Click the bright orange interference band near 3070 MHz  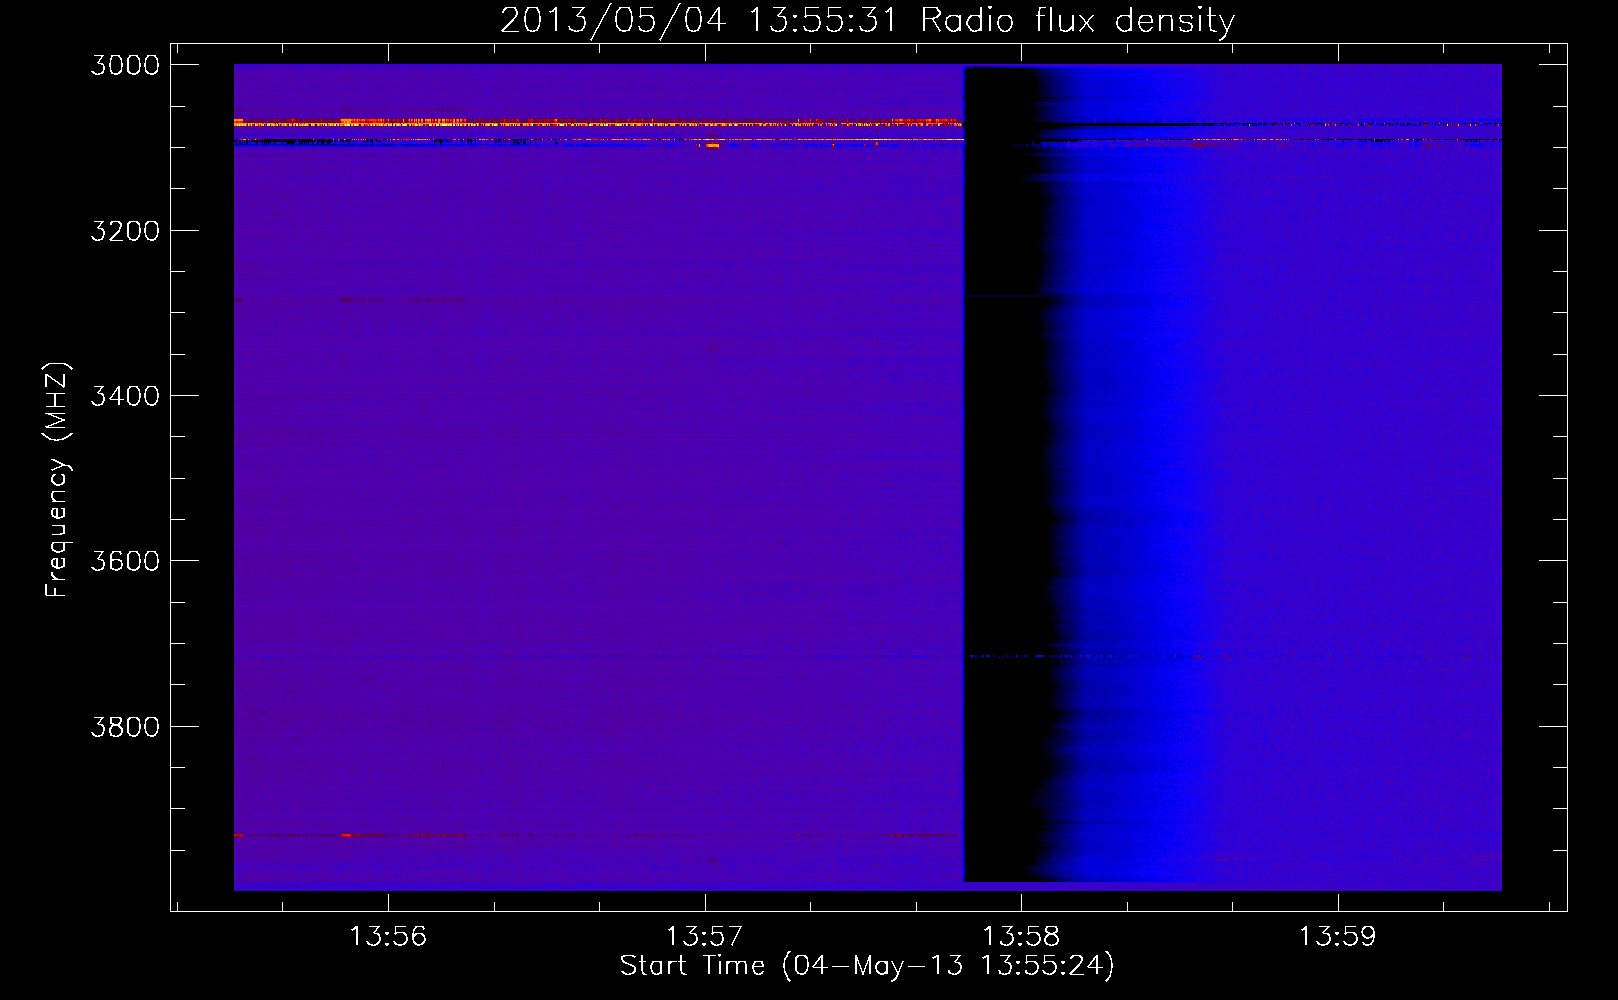597,122
